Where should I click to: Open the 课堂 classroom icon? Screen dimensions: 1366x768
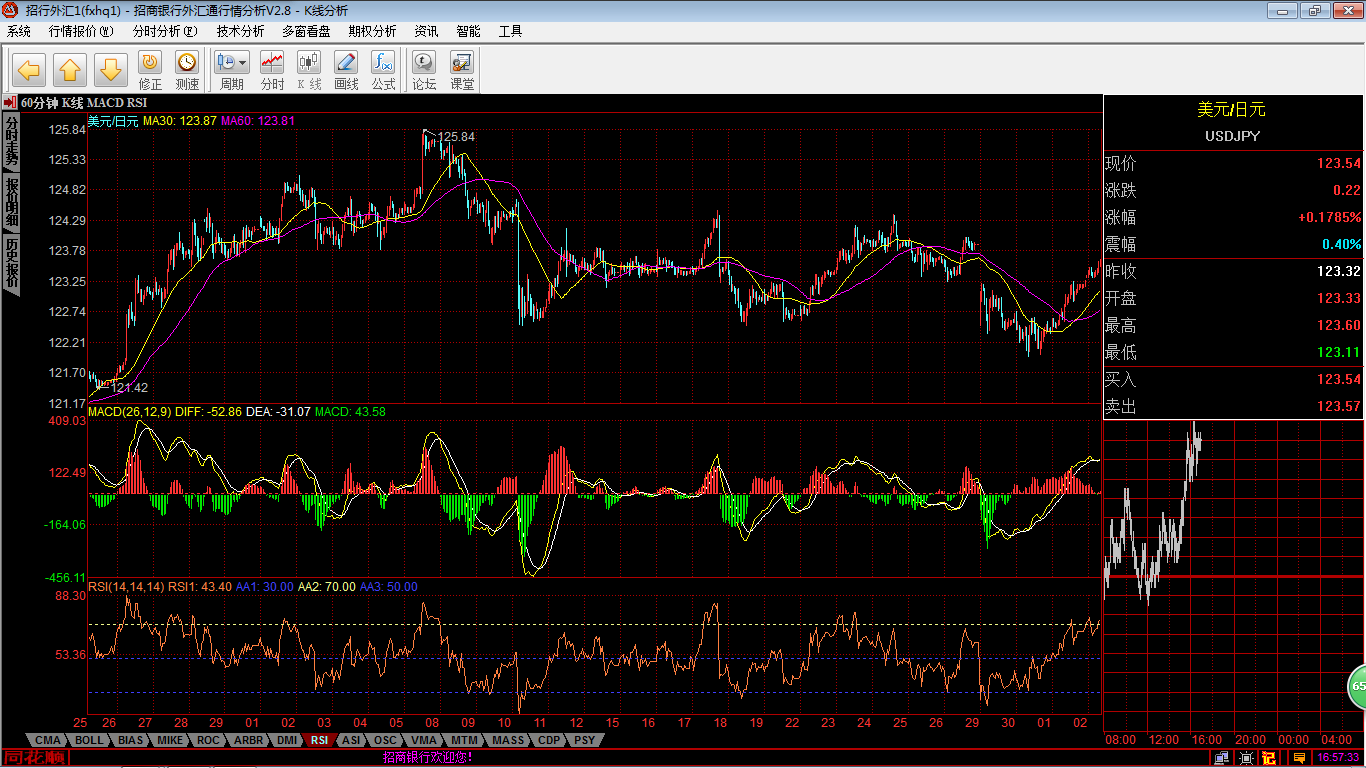pyautogui.click(x=462, y=71)
